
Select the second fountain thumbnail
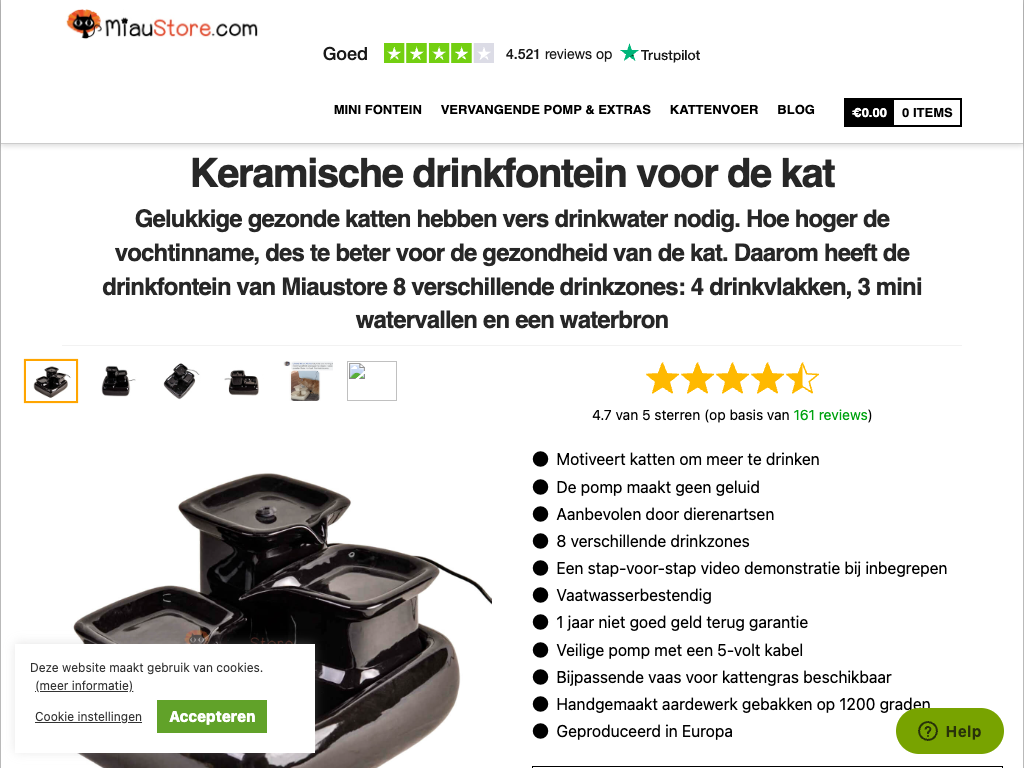[116, 381]
